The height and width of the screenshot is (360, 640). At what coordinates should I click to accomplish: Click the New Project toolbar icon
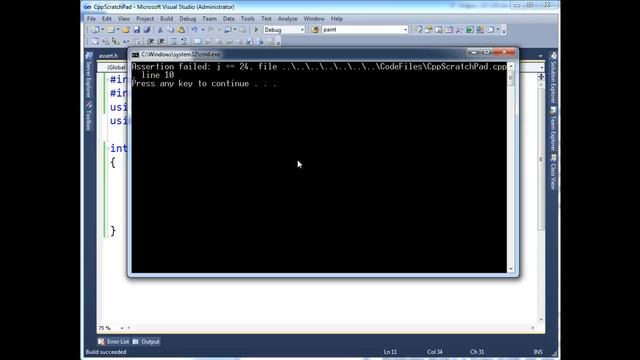click(95, 29)
